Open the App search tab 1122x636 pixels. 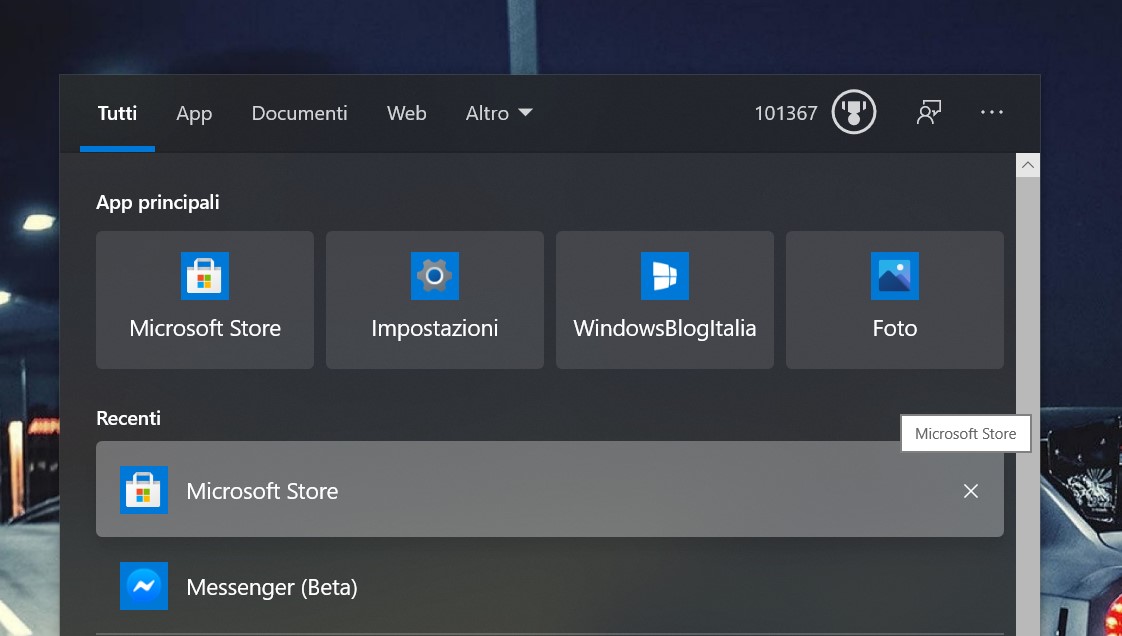point(194,113)
